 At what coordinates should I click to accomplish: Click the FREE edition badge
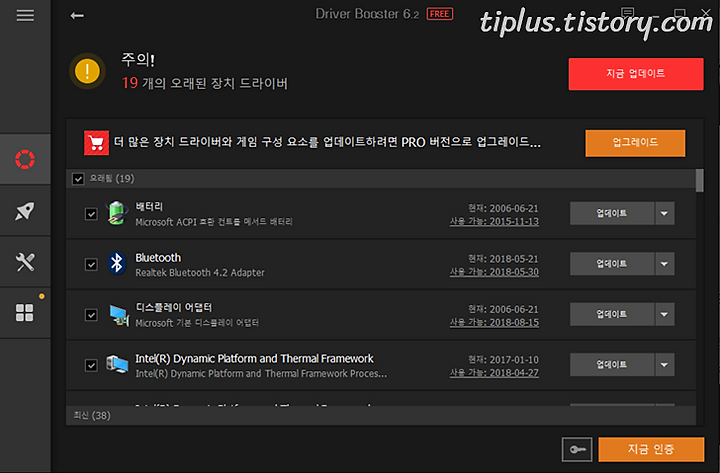439,14
